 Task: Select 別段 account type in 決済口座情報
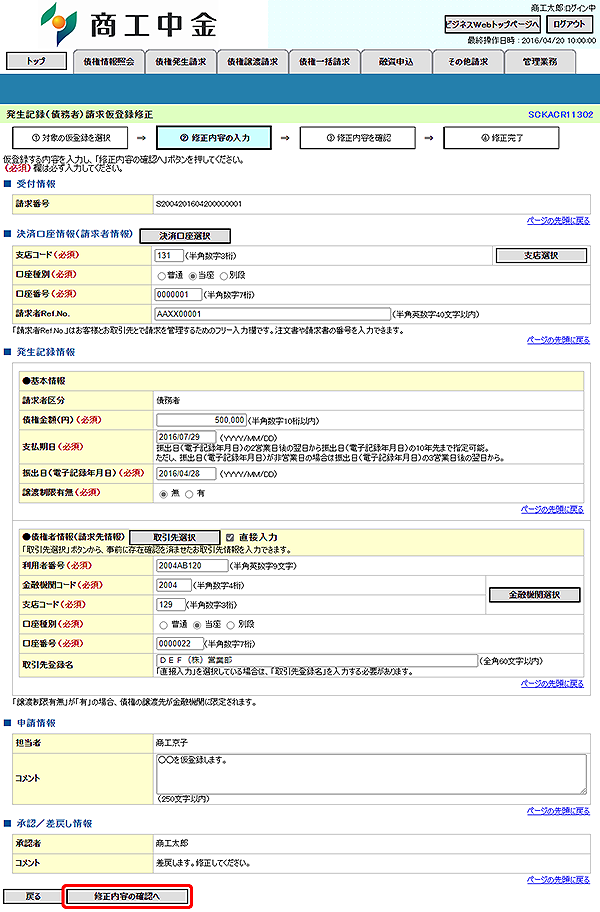[224, 276]
